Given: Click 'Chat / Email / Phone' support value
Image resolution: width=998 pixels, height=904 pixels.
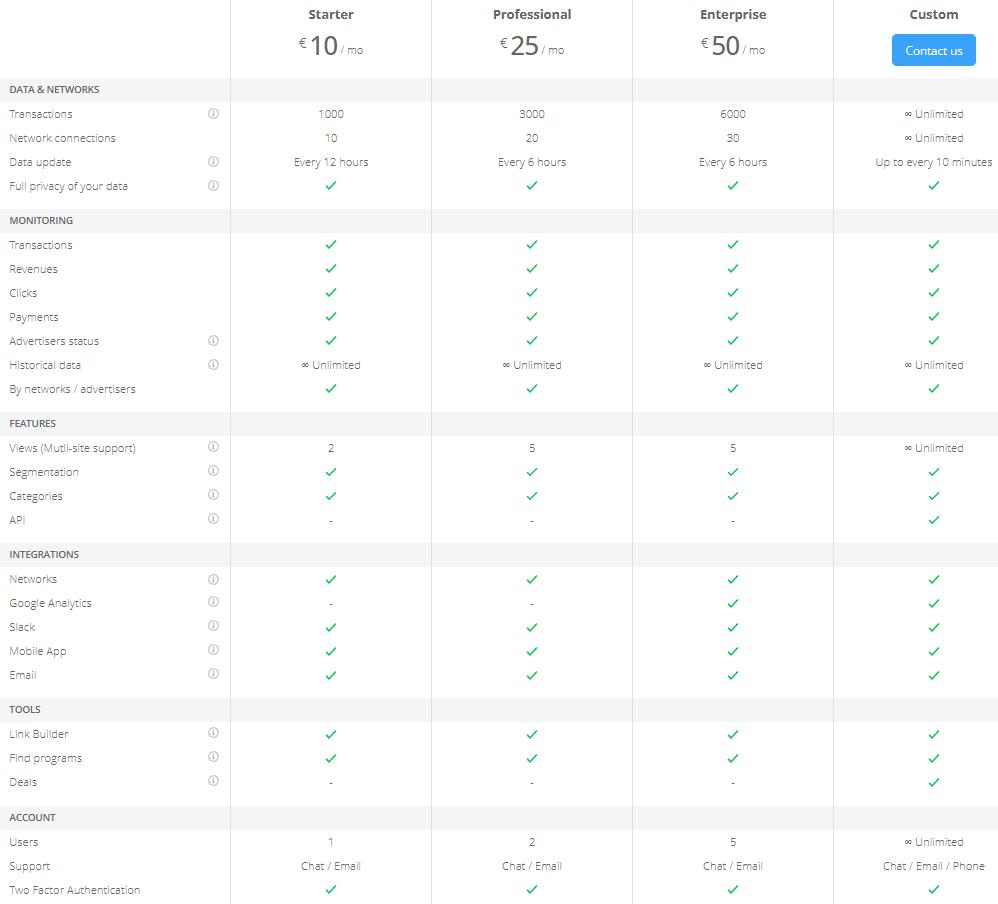Looking at the screenshot, I should click(x=934, y=866).
